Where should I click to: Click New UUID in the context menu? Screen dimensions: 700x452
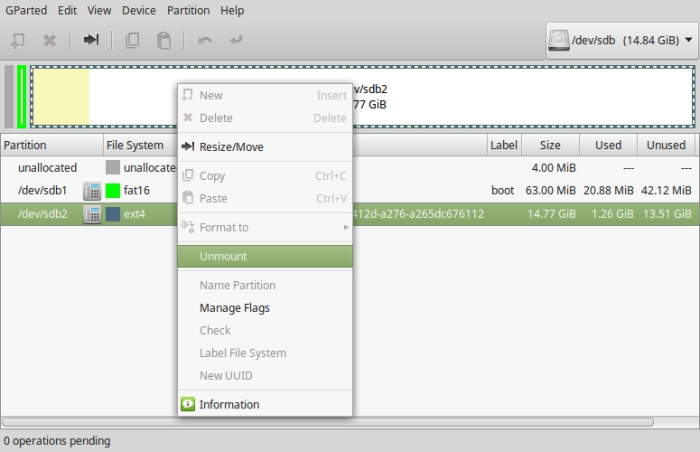265,376
